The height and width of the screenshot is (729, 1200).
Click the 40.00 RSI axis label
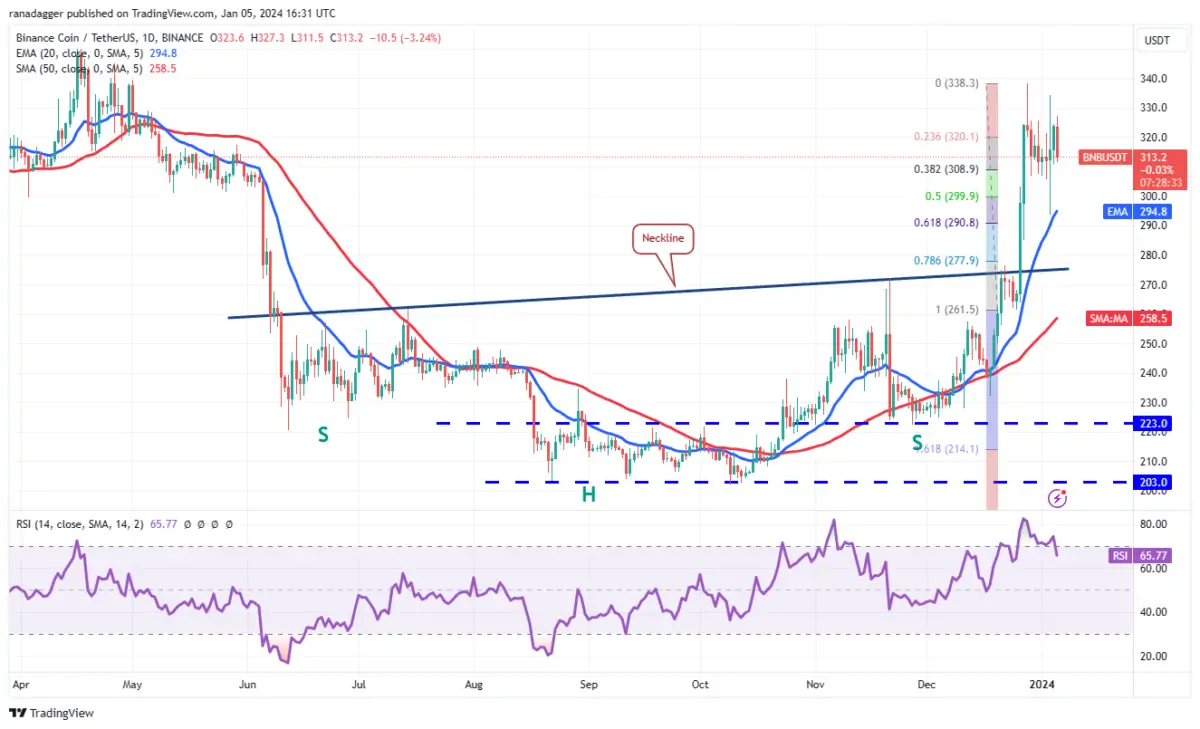pyautogui.click(x=1156, y=612)
